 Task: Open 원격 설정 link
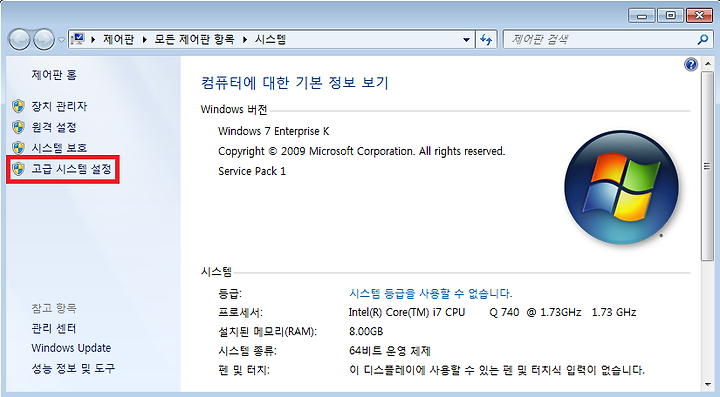54,127
